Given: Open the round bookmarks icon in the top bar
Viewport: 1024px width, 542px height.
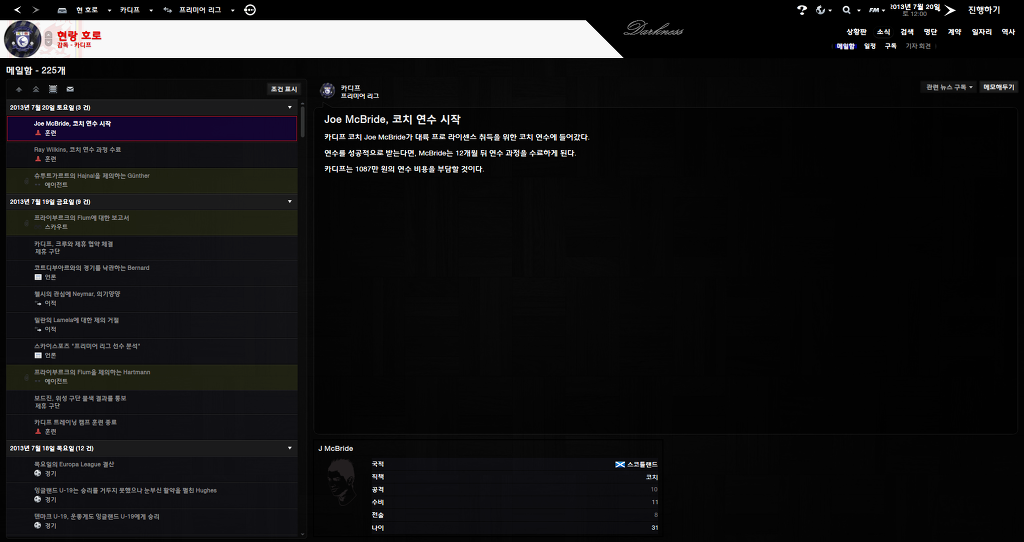Looking at the screenshot, I should click(250, 10).
